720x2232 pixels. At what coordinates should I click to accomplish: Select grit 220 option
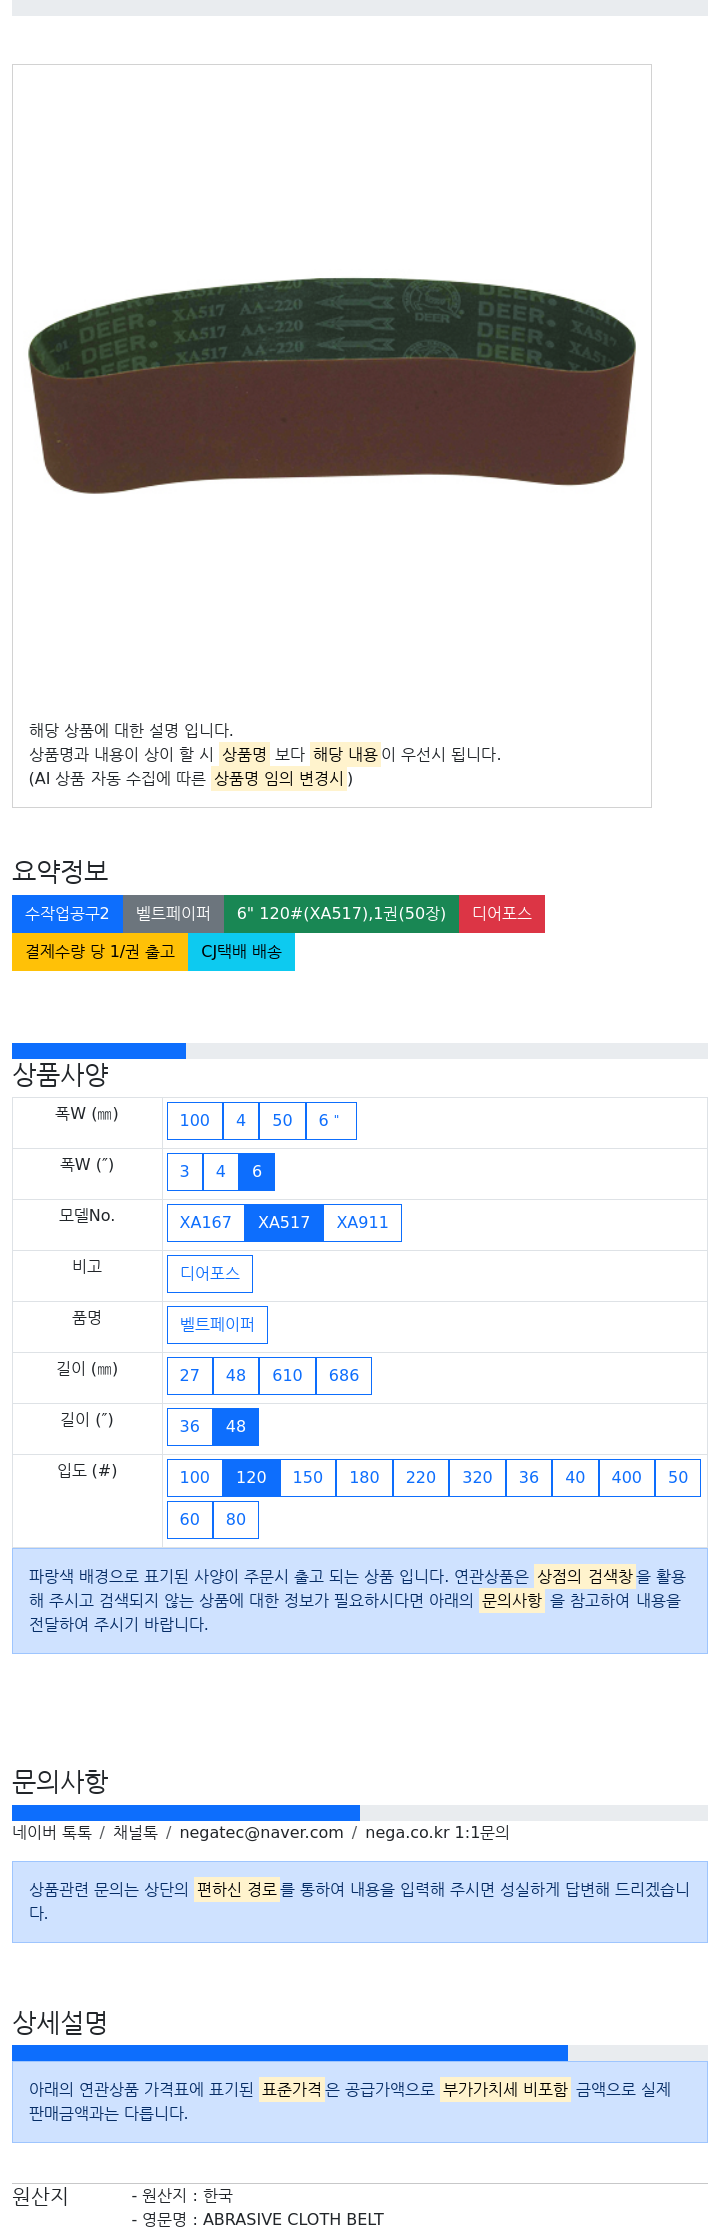click(x=421, y=1478)
